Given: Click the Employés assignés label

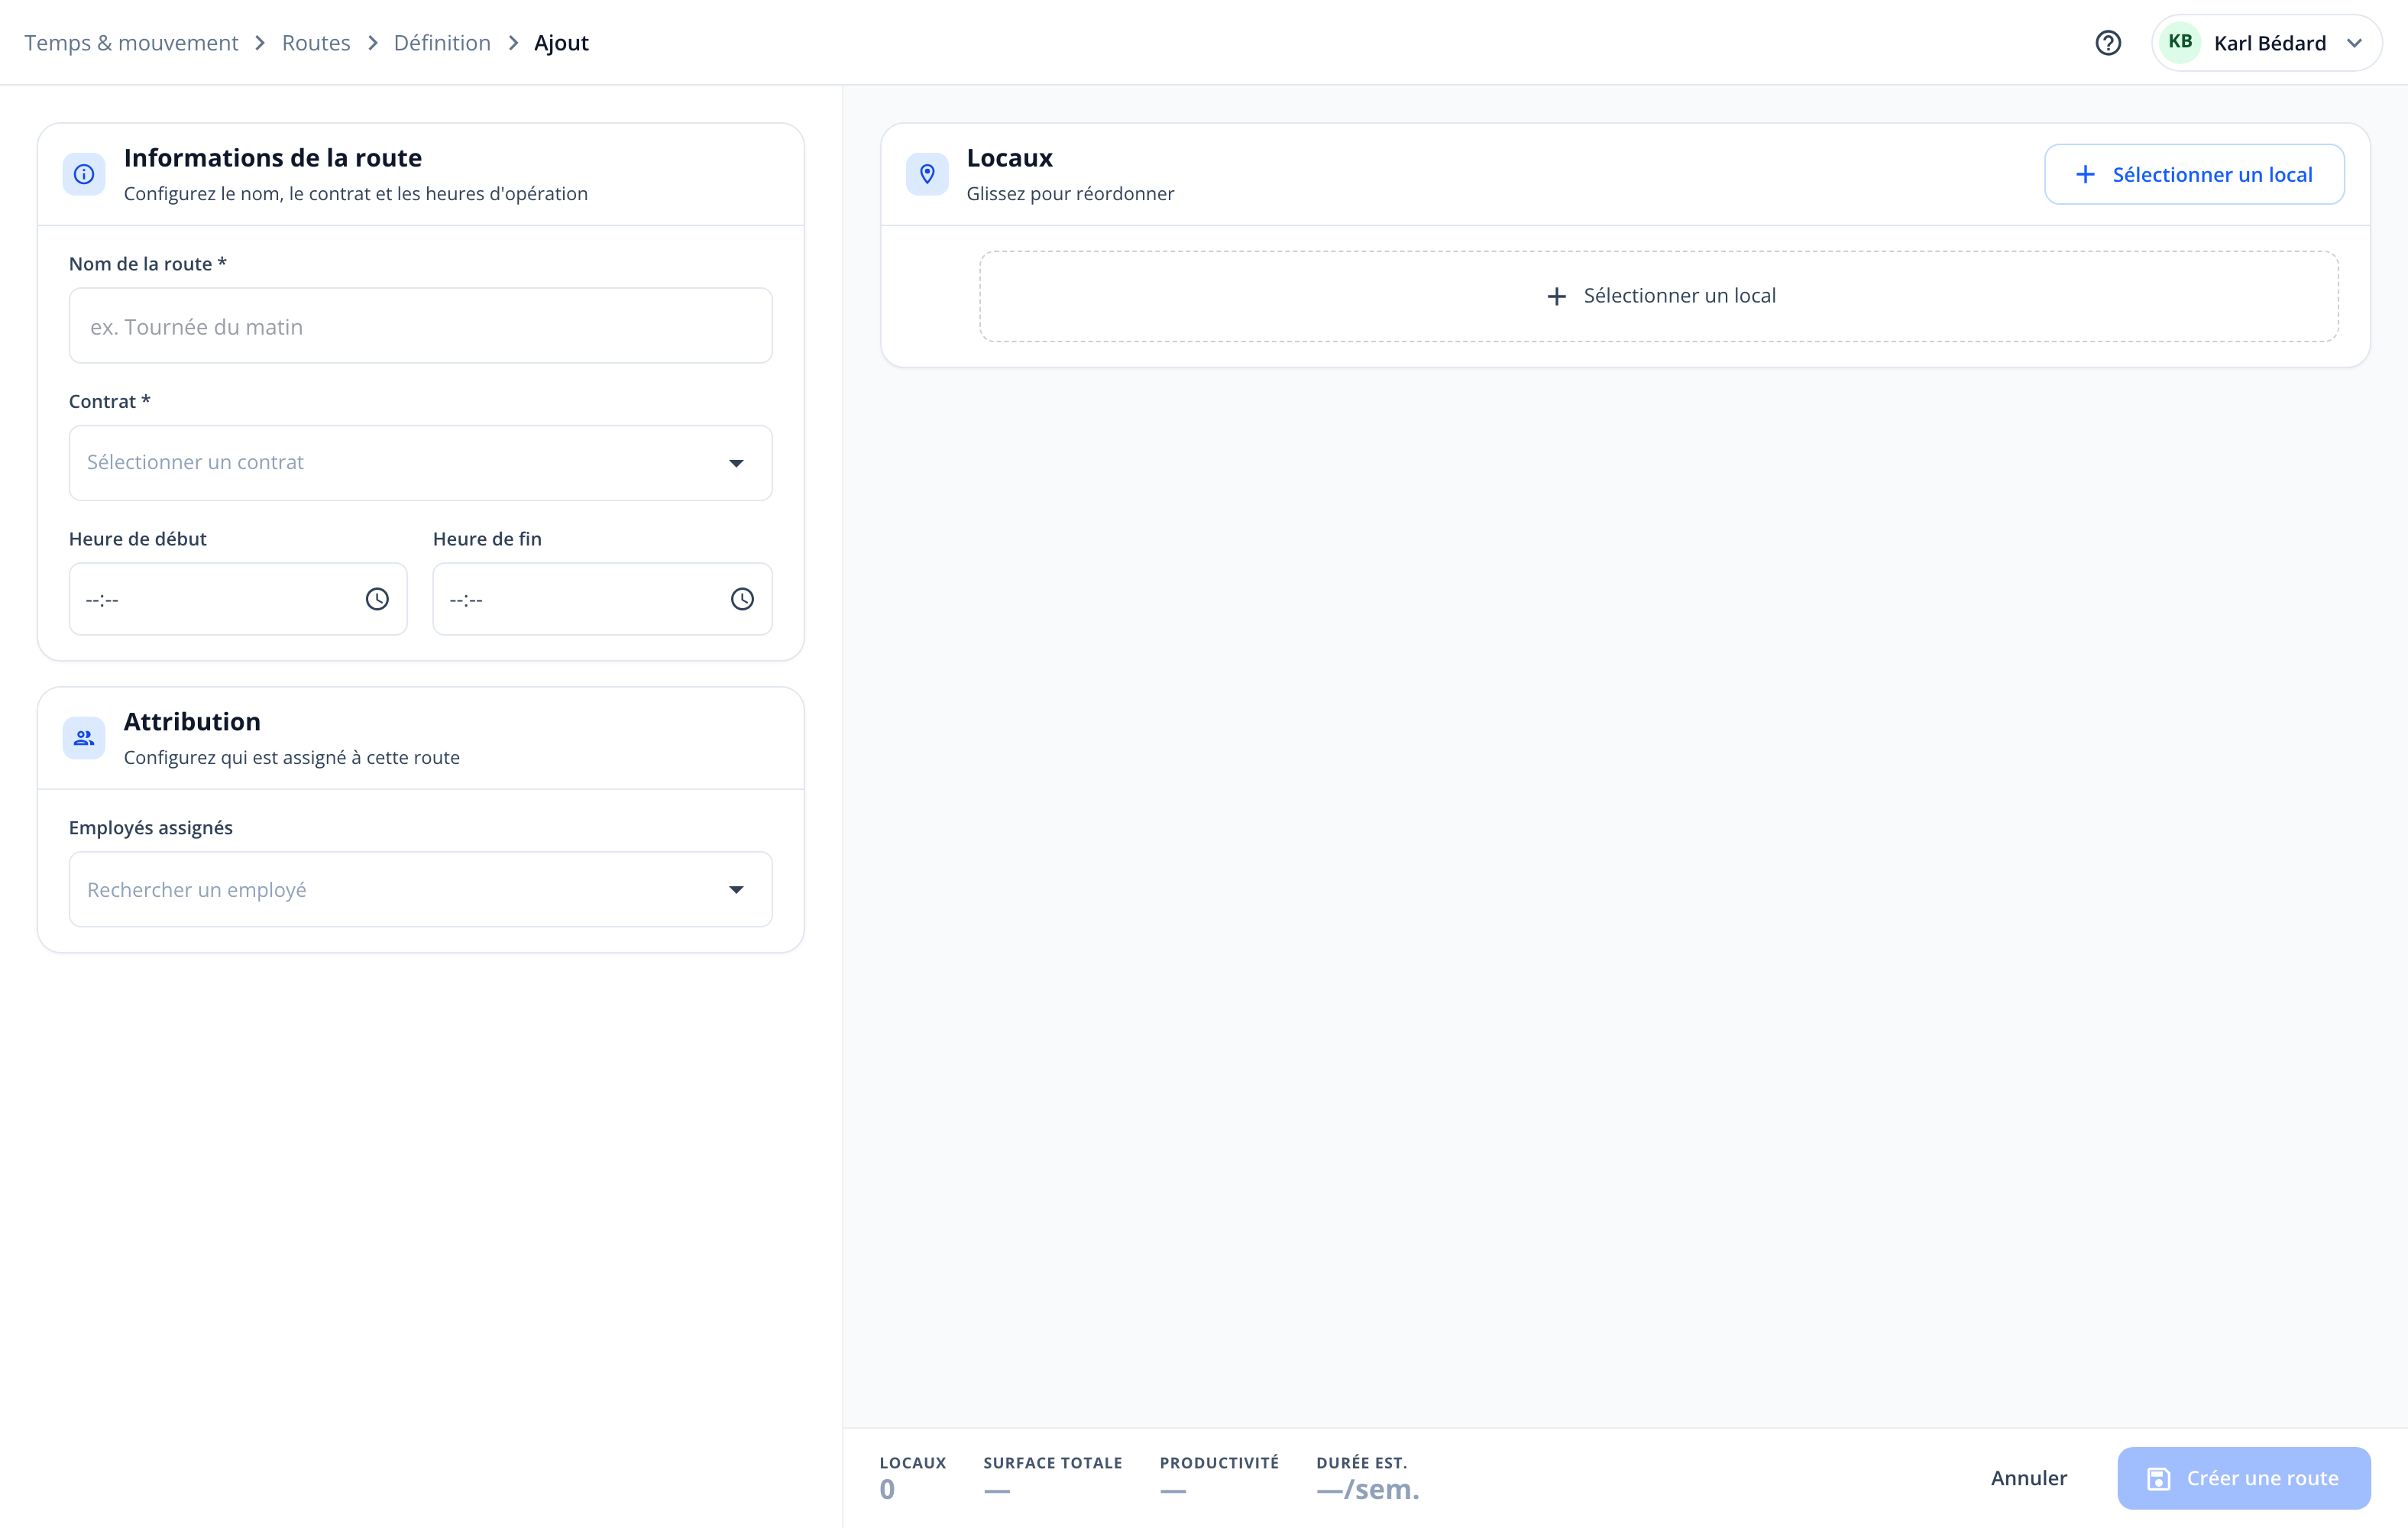Looking at the screenshot, I should (x=150, y=828).
